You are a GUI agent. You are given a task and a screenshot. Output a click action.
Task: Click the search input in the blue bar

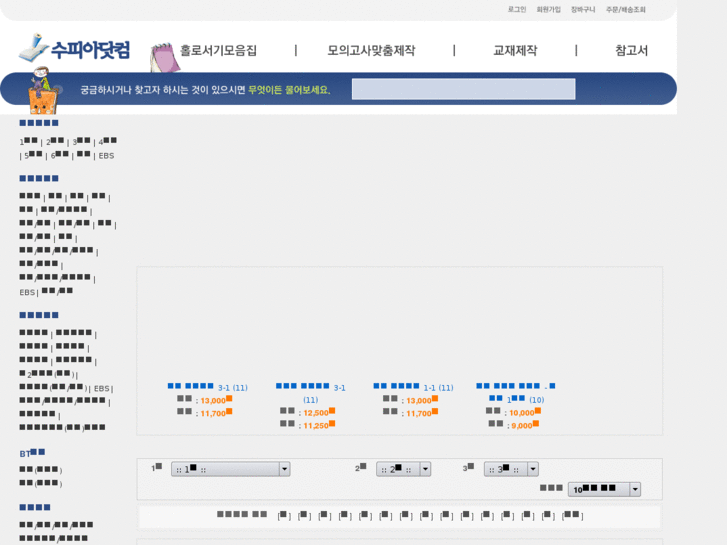point(464,89)
